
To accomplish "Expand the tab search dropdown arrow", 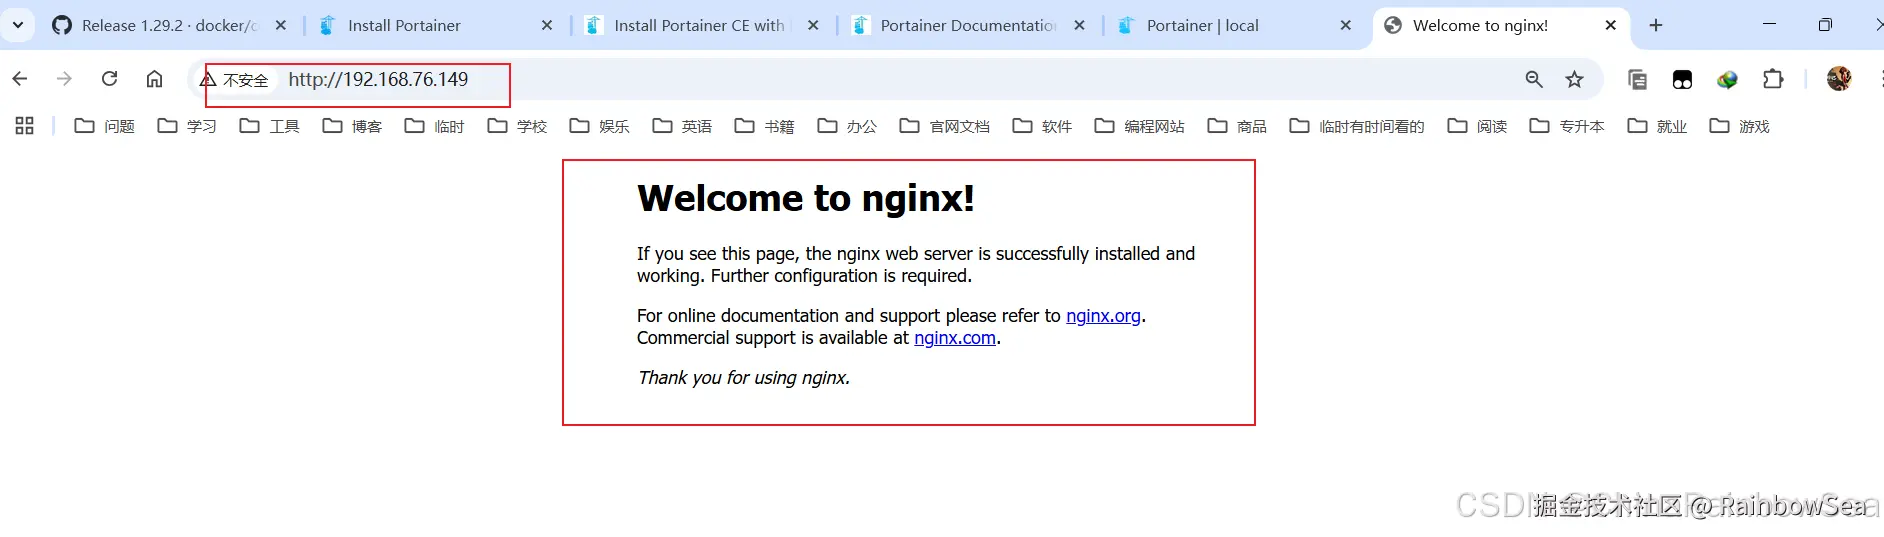I will coord(18,25).
